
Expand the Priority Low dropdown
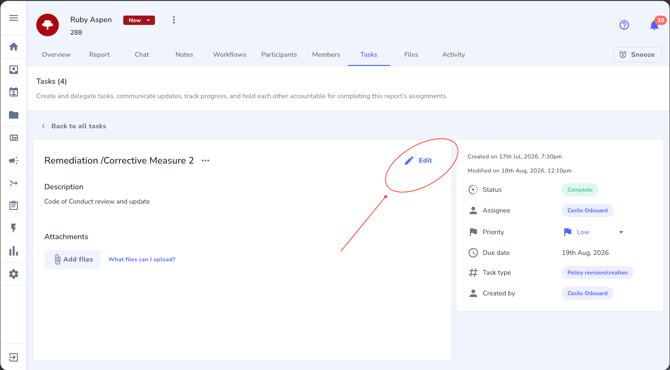click(x=621, y=232)
